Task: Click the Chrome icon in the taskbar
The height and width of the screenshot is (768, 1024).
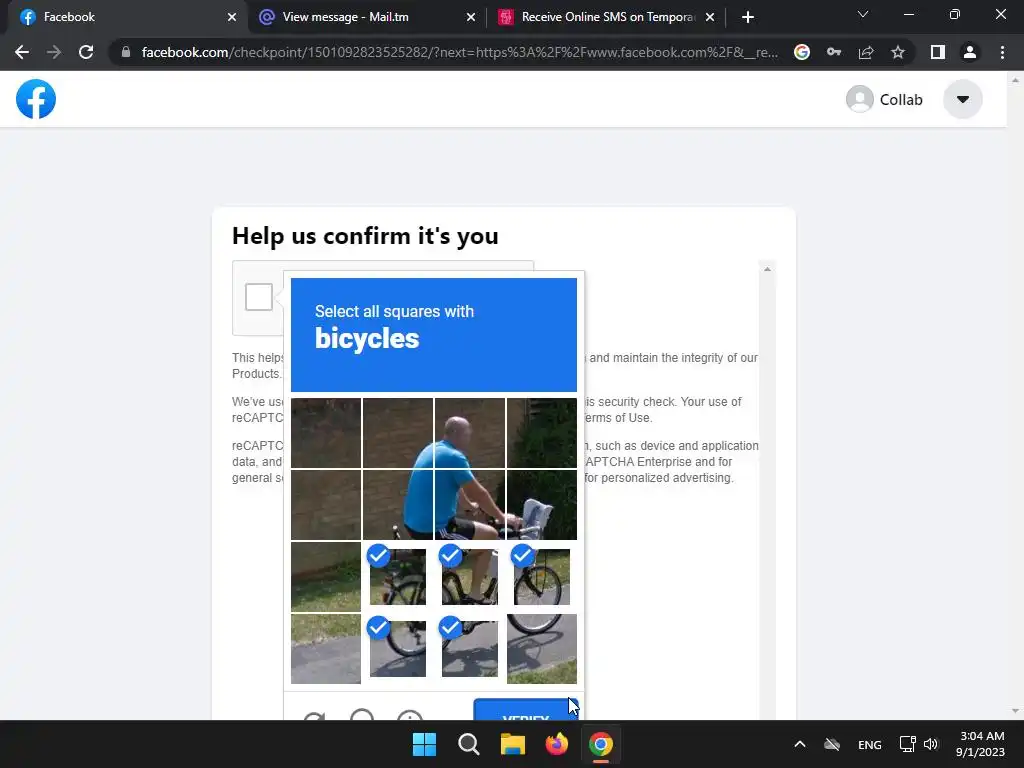Action: [601, 744]
